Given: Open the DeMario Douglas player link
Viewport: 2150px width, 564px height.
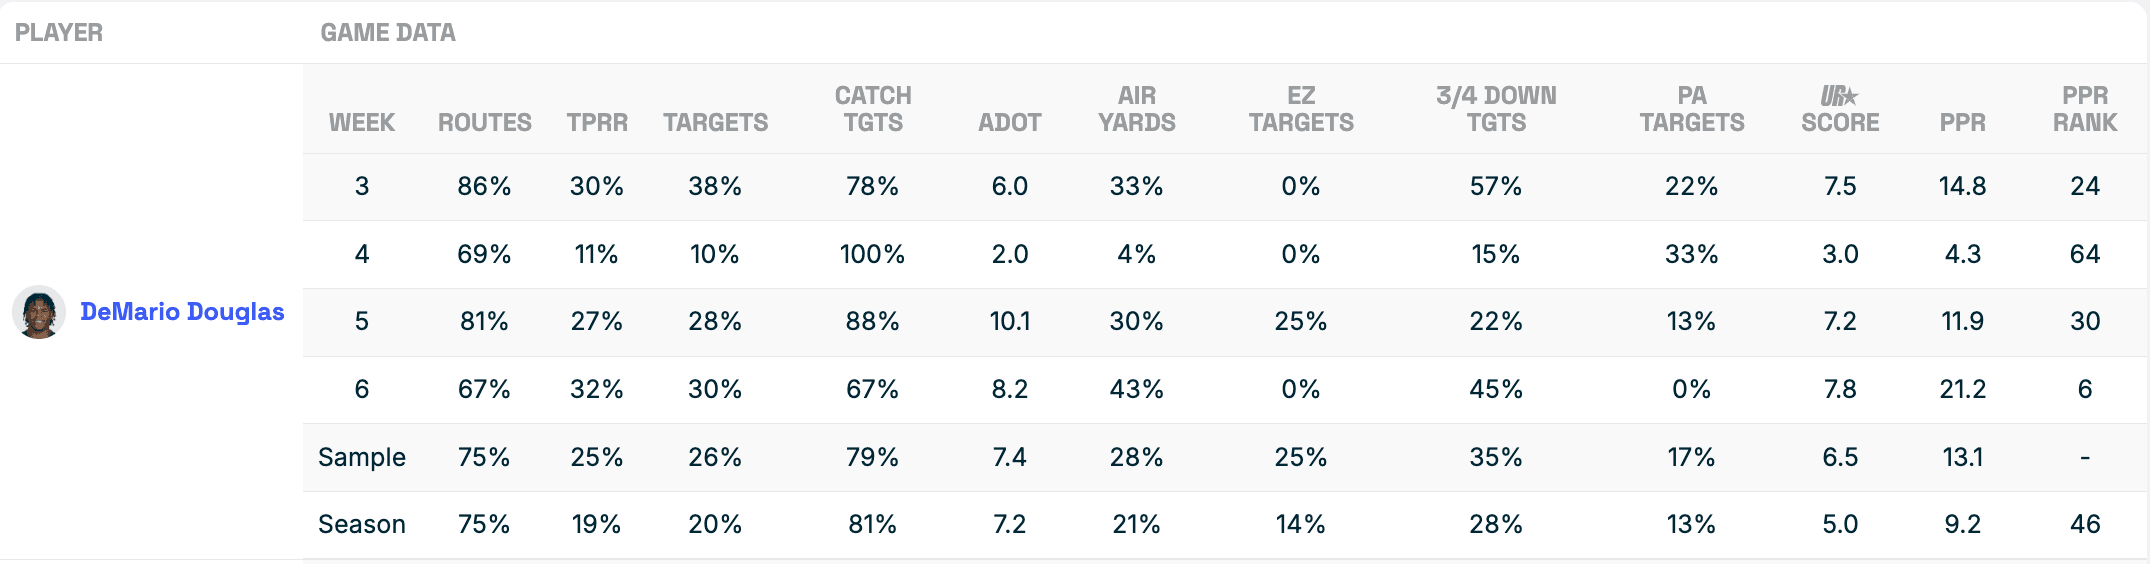Looking at the screenshot, I should pos(182,312).
